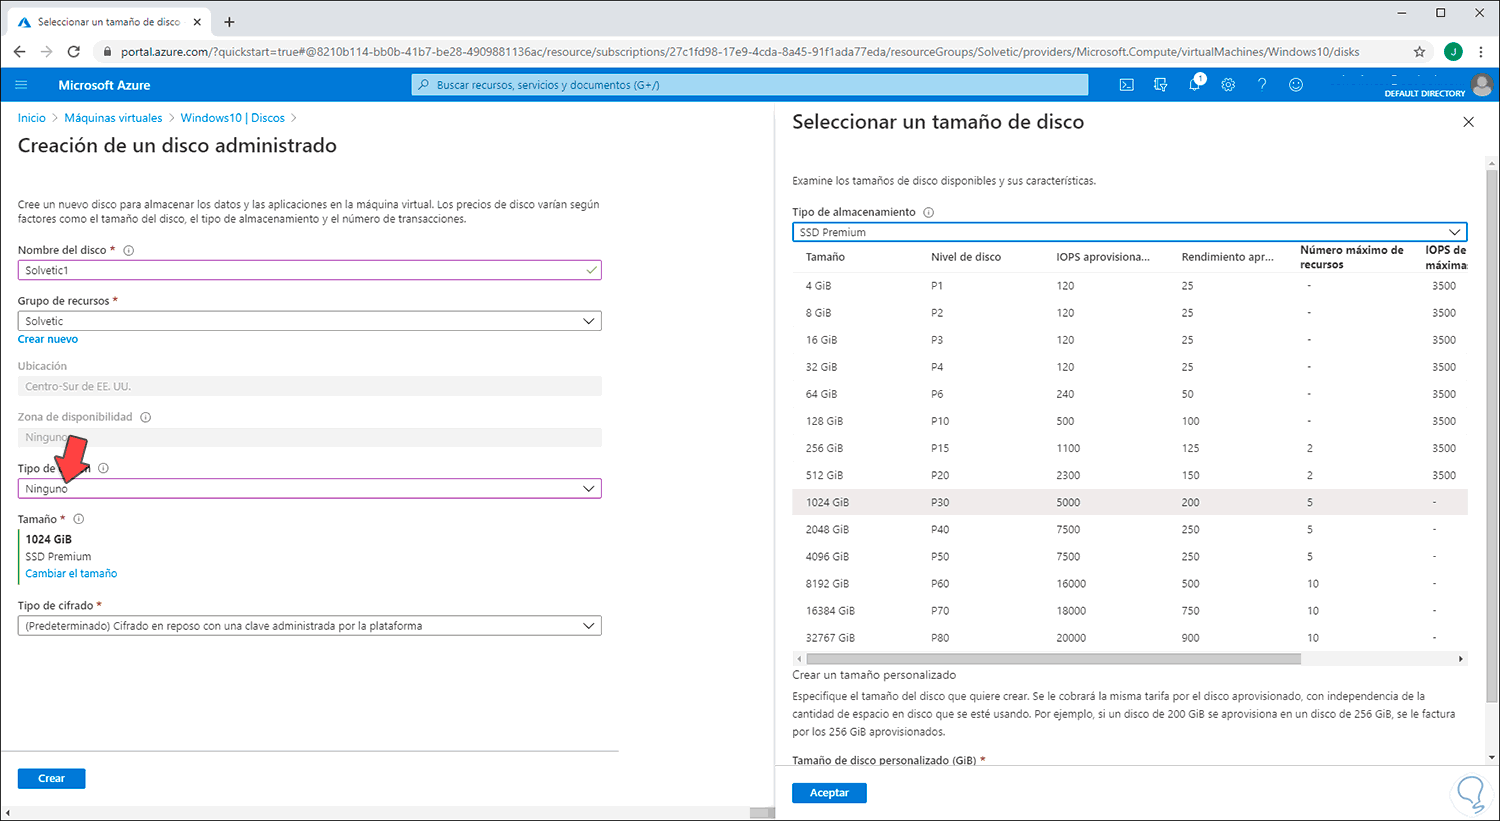This screenshot has height=821, width=1500.
Task: Open the Help question mark icon
Action: point(1262,85)
